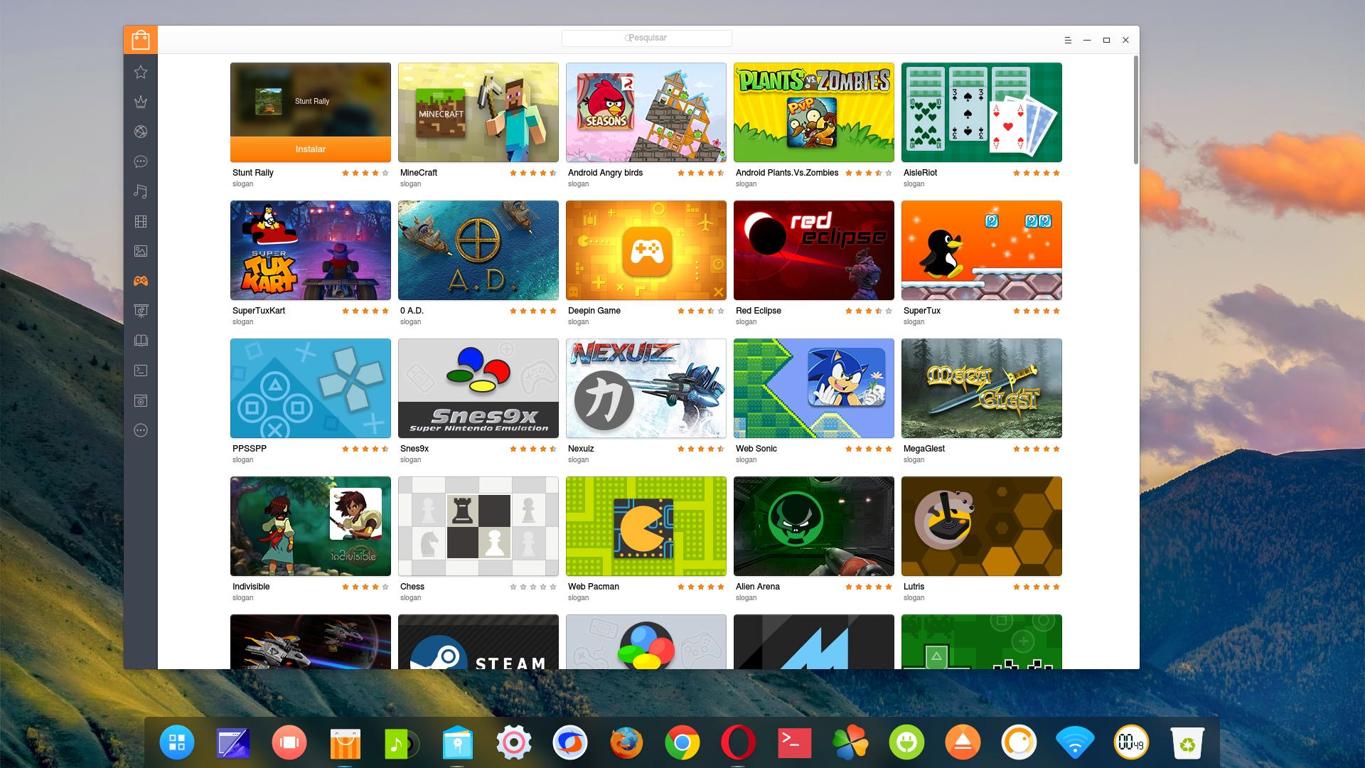Open the hamburger menu in title bar

click(1068, 40)
